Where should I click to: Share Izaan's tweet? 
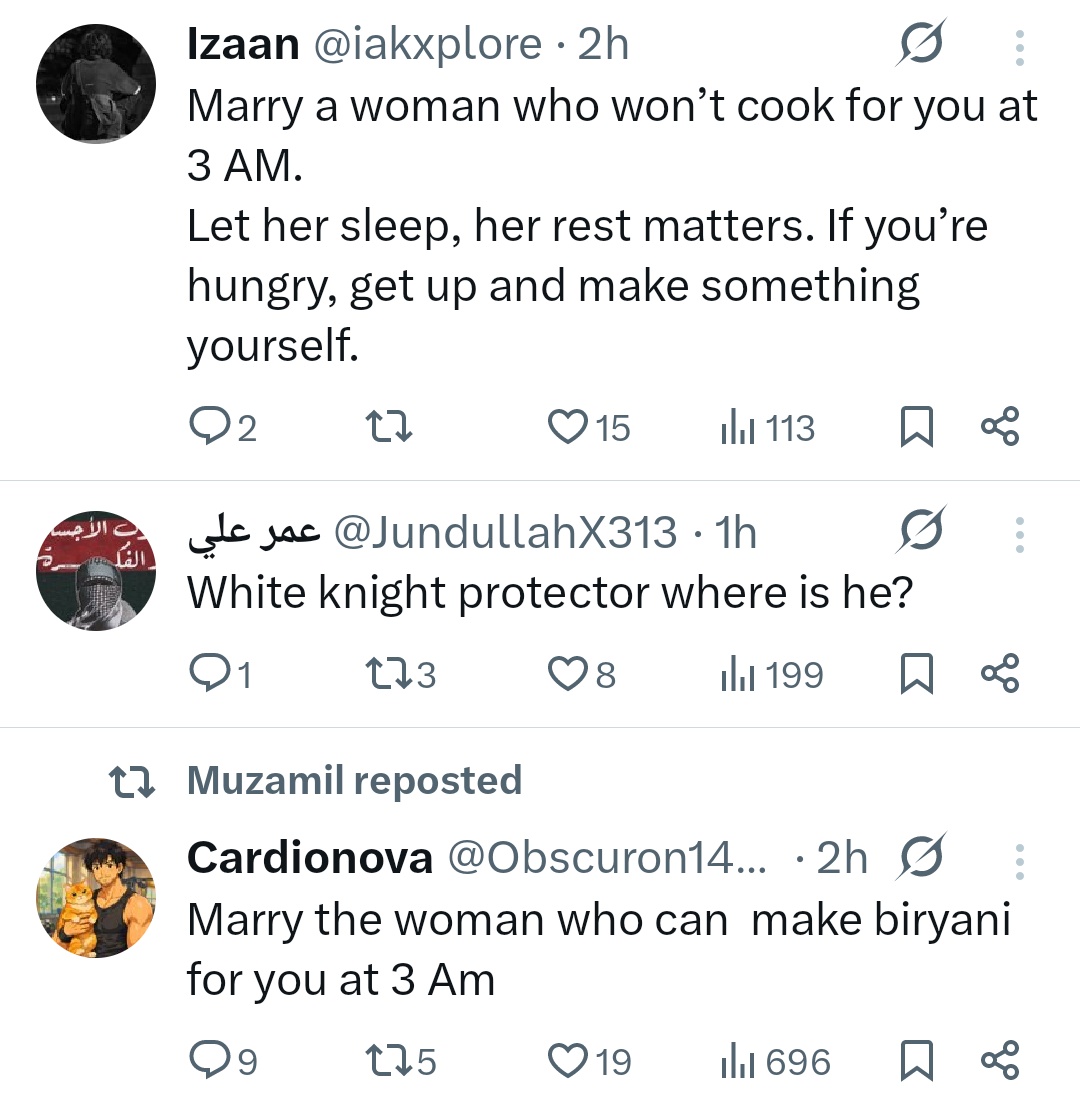coord(1000,428)
